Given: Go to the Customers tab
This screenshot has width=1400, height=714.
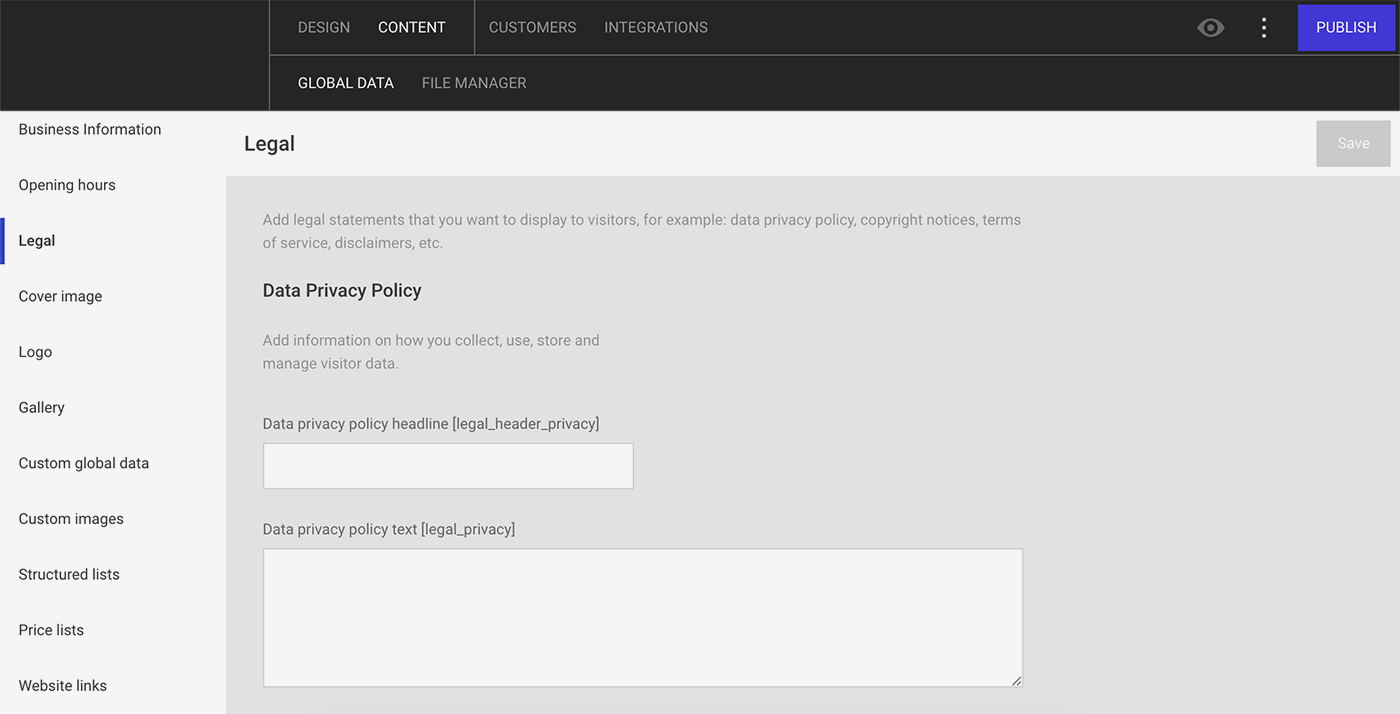Looking at the screenshot, I should tap(532, 28).
